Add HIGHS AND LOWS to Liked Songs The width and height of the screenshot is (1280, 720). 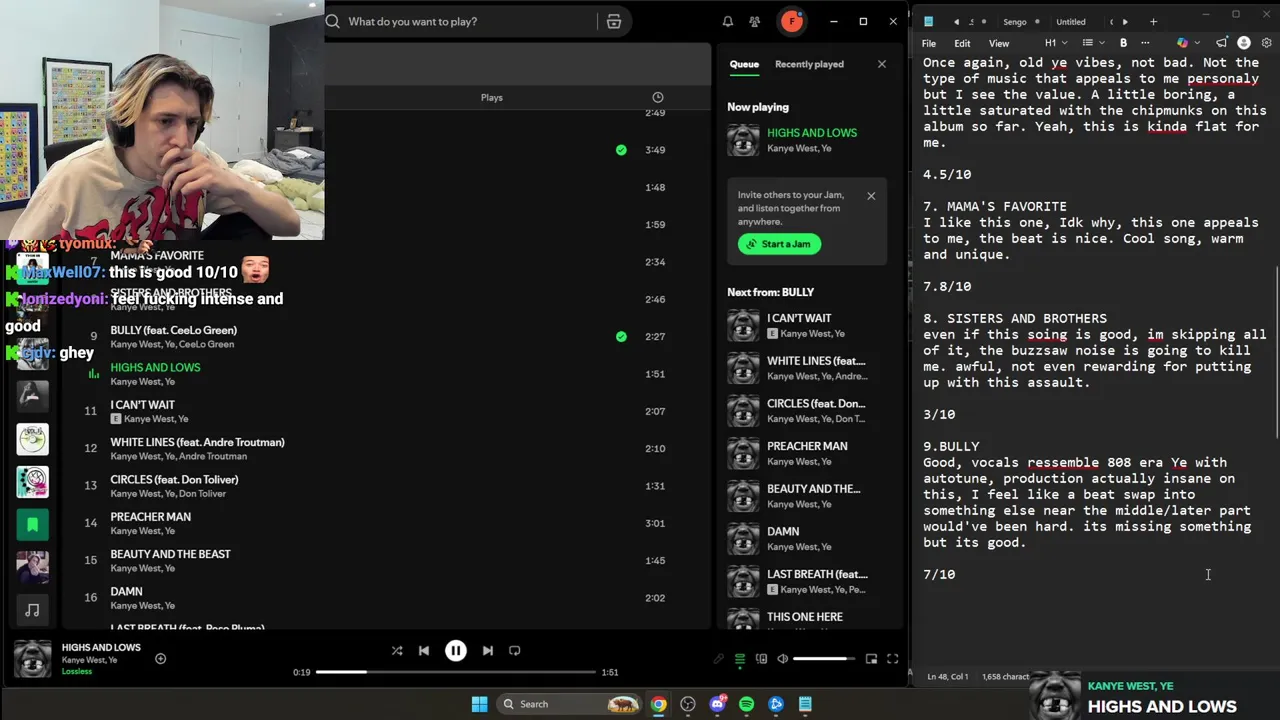pos(160,659)
